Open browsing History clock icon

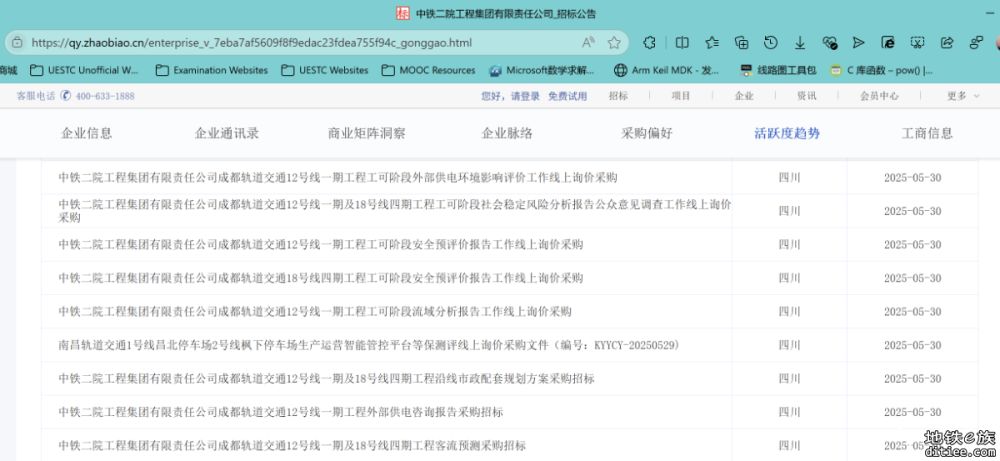(770, 43)
